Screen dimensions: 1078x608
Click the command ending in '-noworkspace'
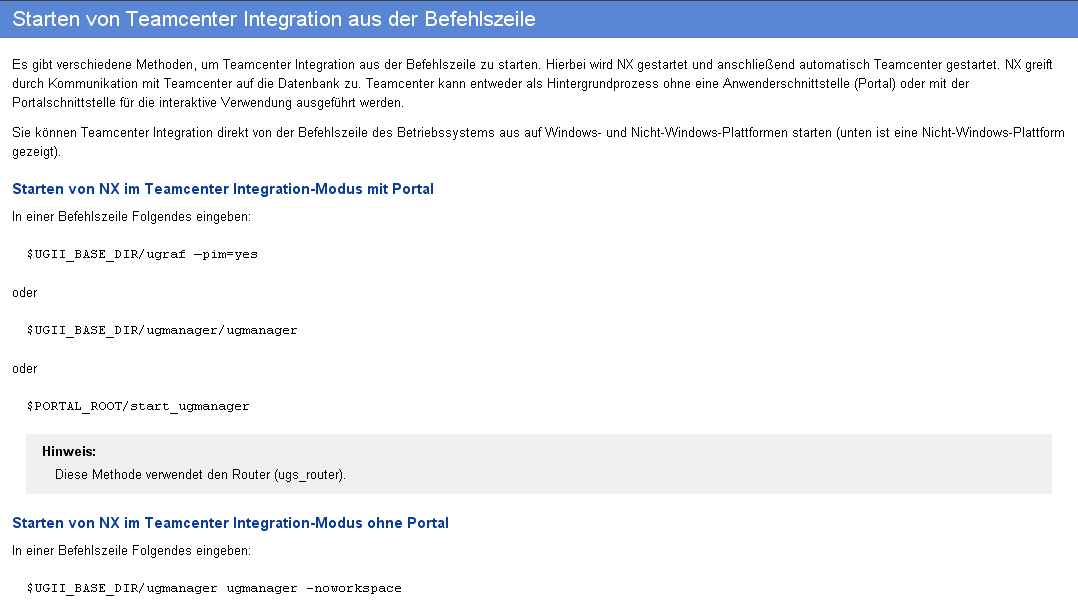coord(214,589)
